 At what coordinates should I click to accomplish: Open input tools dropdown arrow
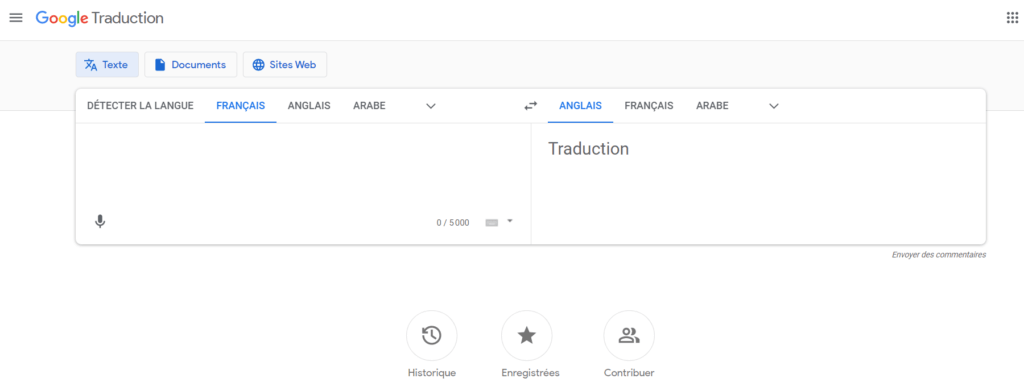pos(510,221)
